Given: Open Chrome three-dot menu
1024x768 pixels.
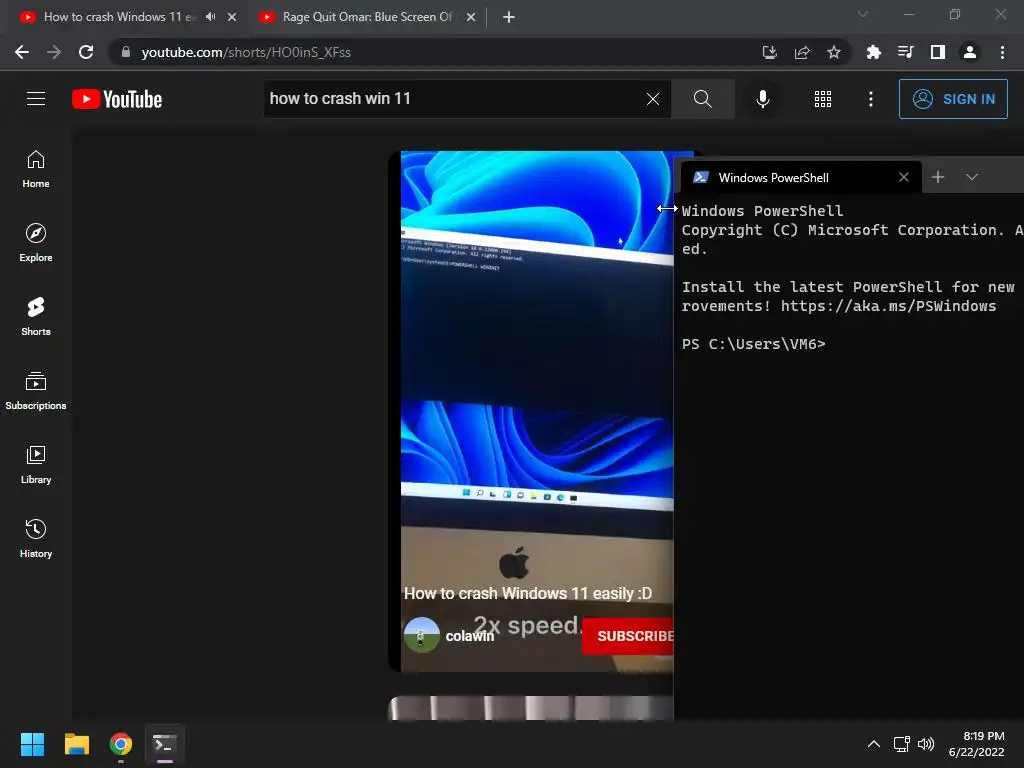Looking at the screenshot, I should click(1002, 52).
